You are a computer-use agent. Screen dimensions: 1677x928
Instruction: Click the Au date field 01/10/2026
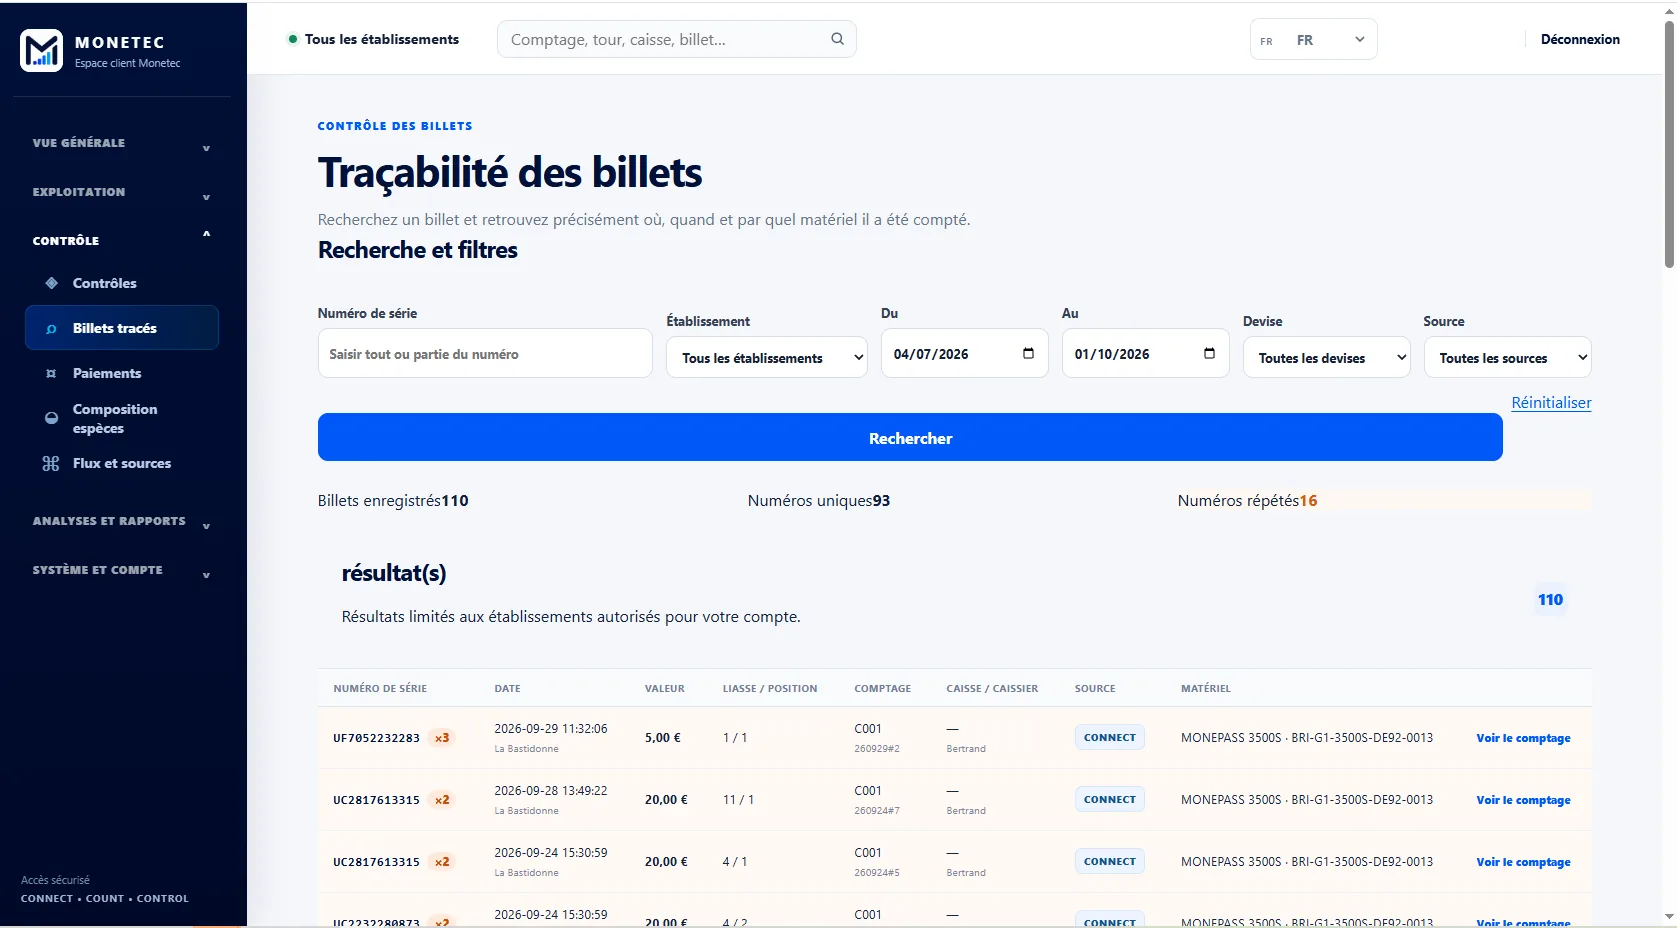(1145, 353)
